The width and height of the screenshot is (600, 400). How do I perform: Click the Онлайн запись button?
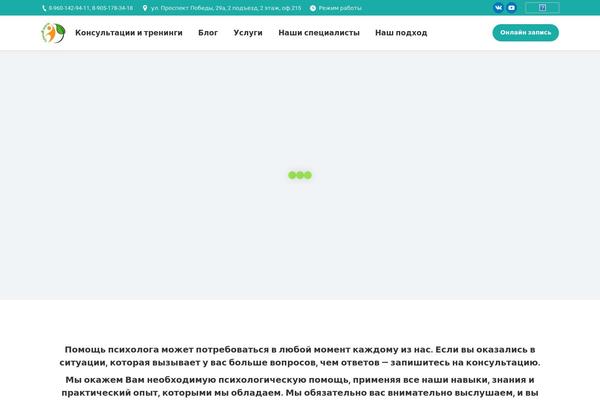[x=525, y=33]
